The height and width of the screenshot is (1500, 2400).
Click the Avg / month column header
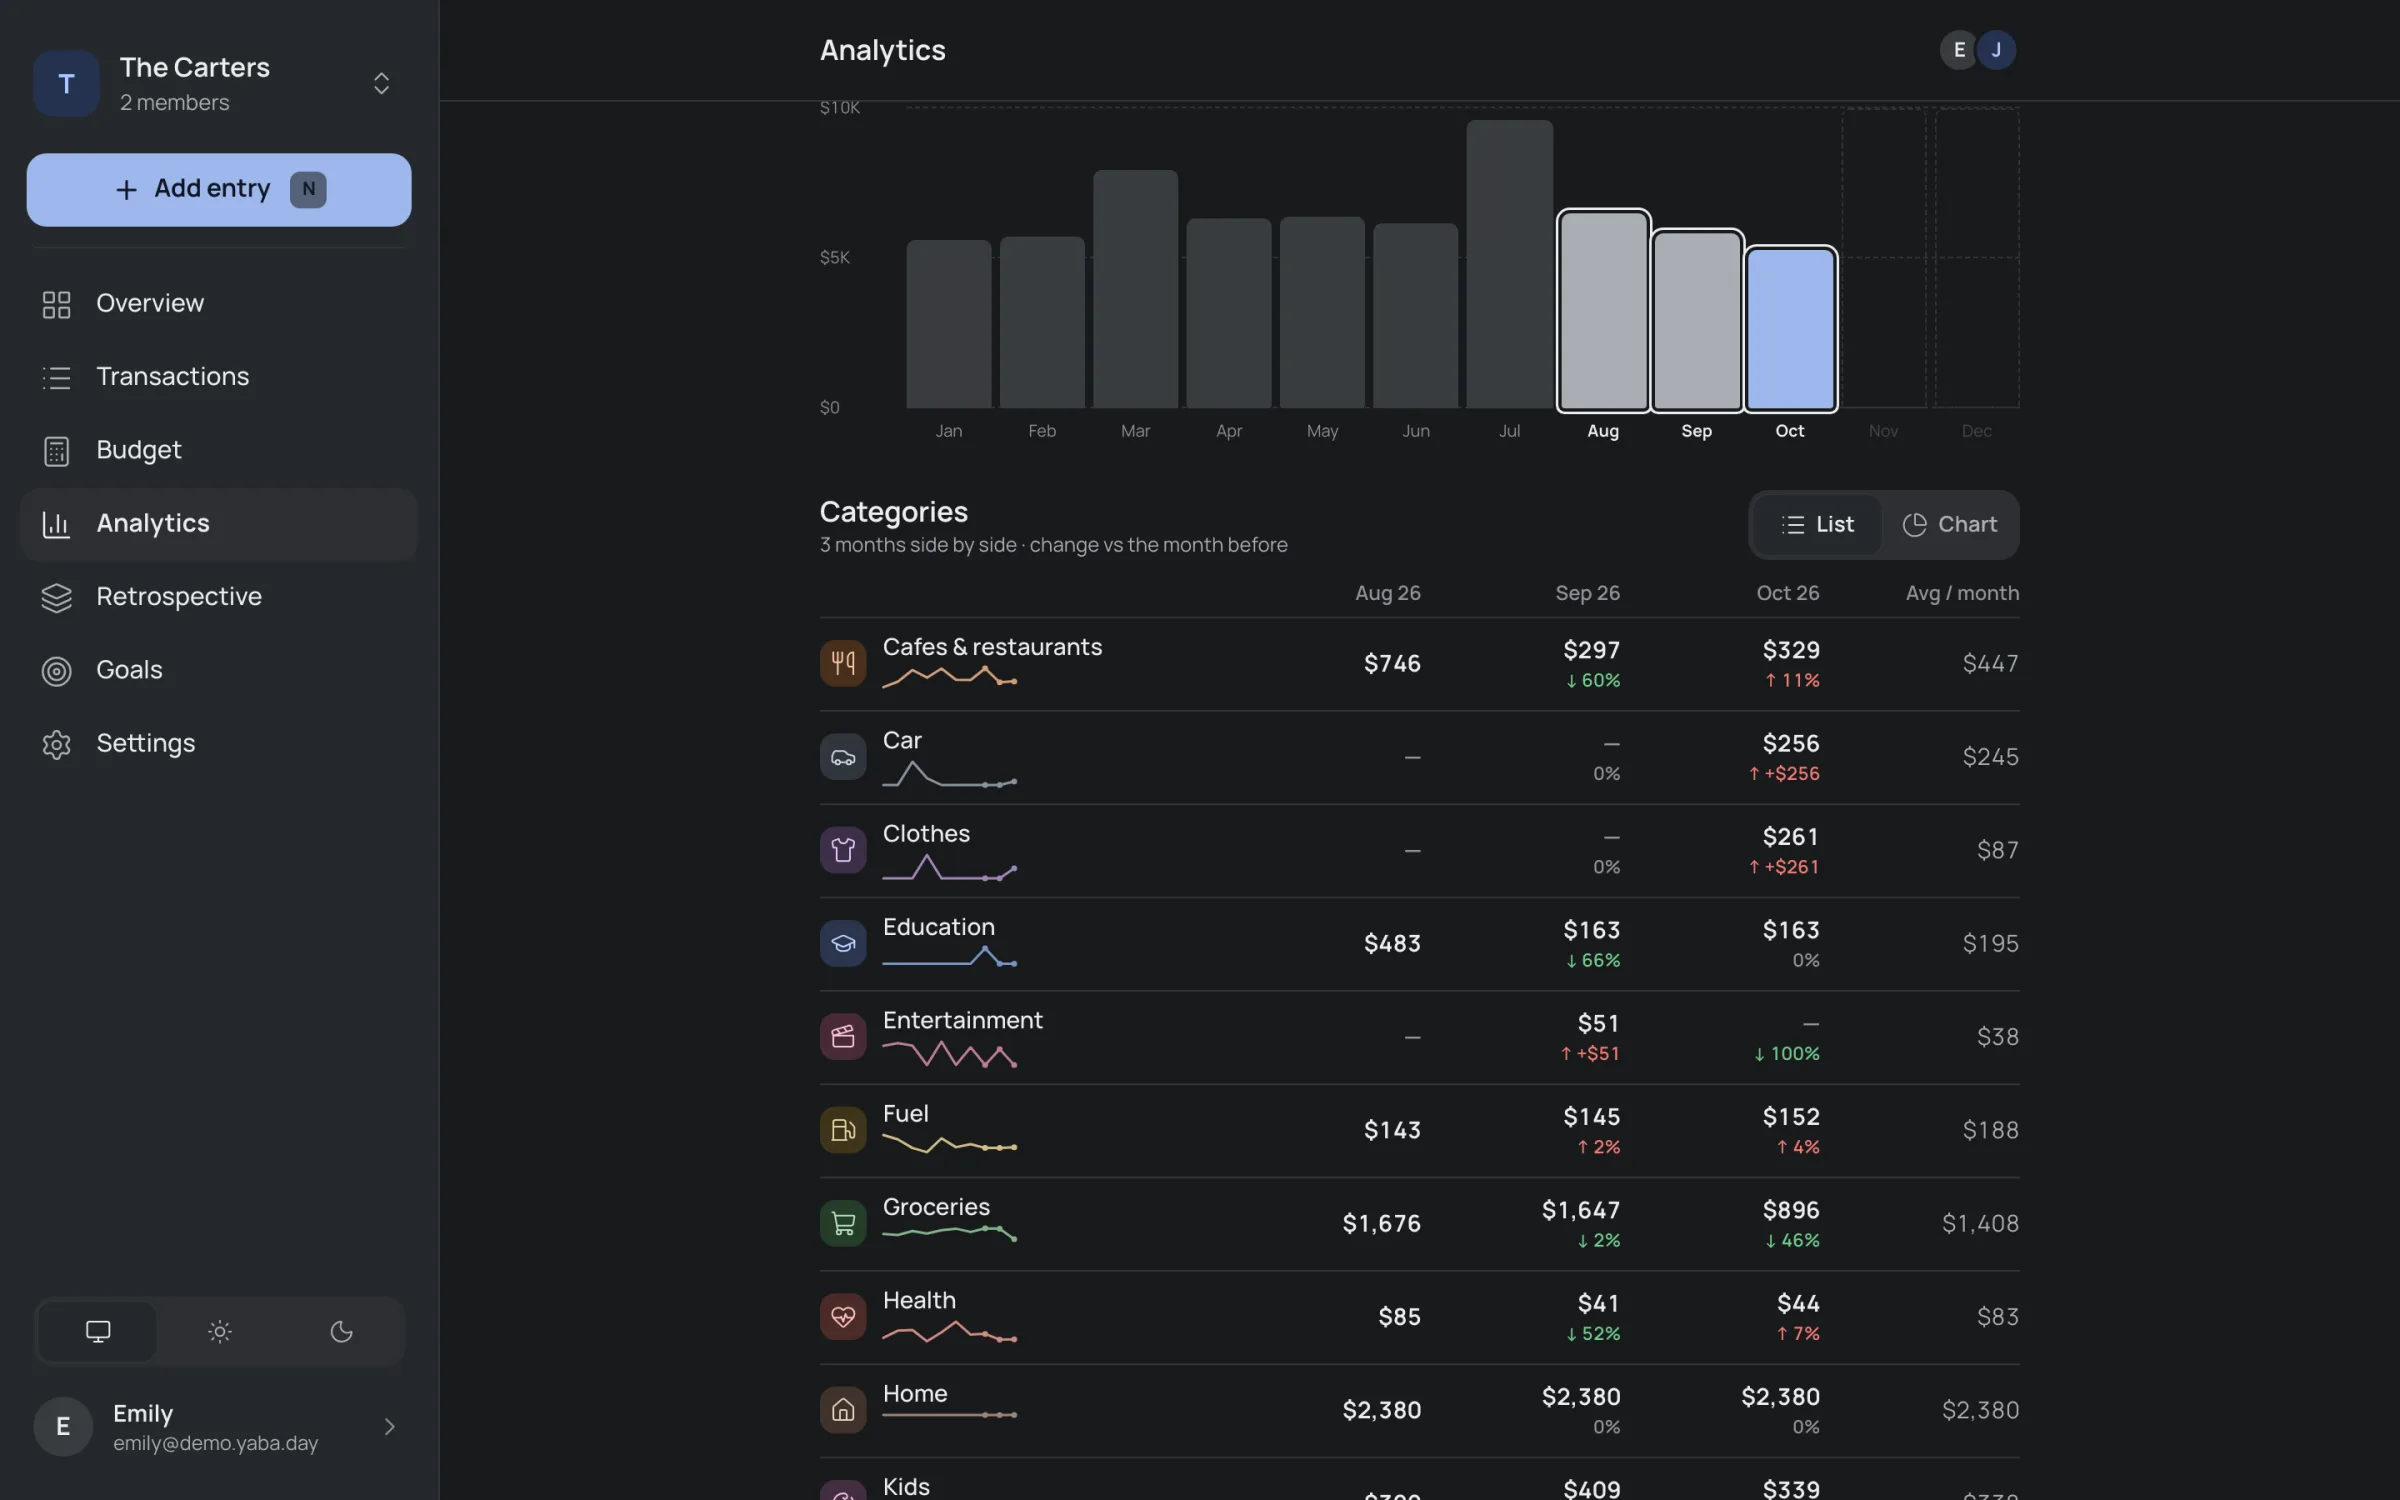1962,593
